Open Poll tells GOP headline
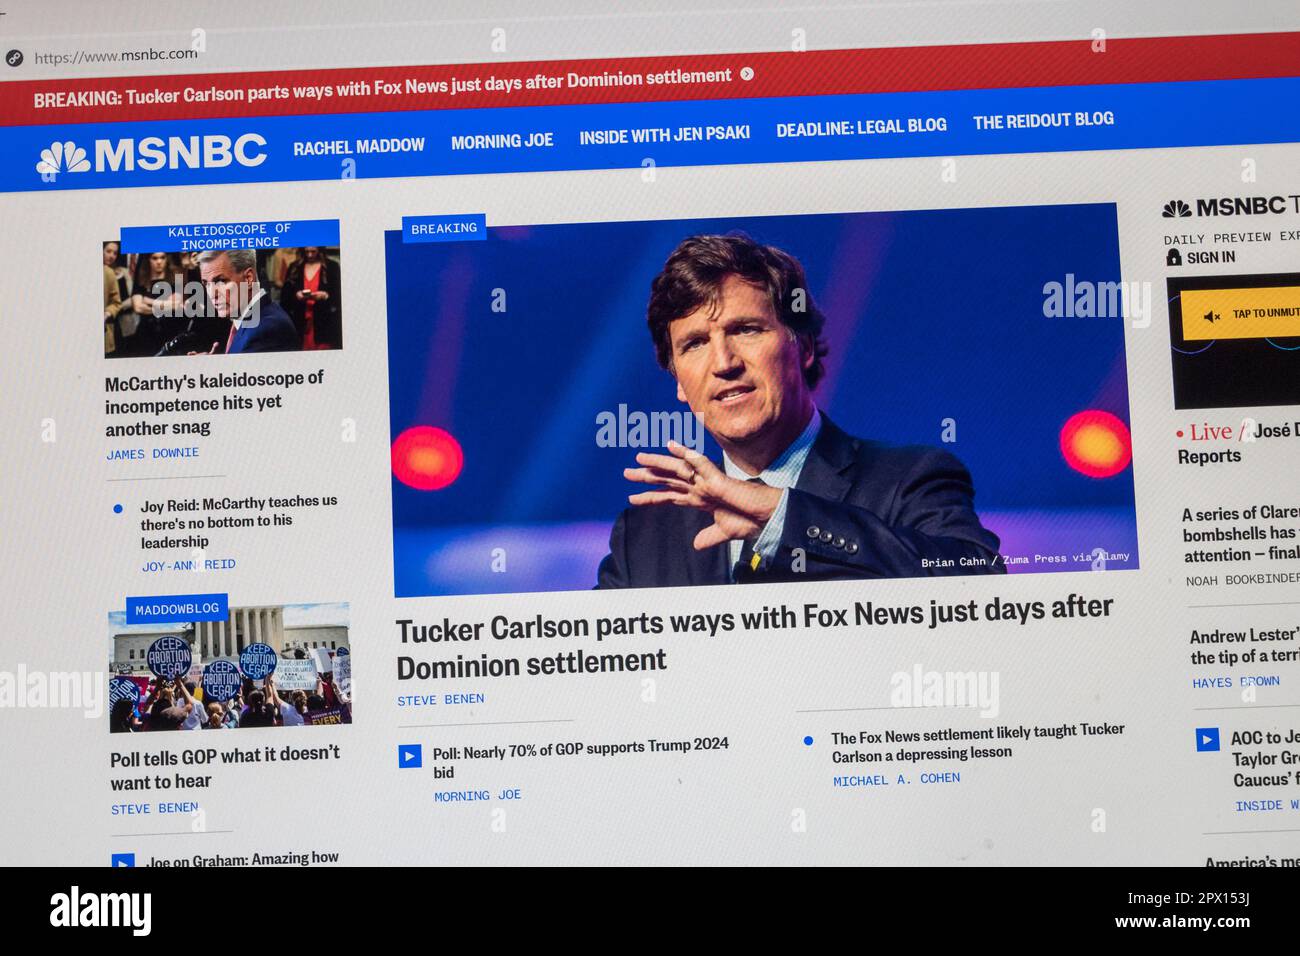Image resolution: width=1300 pixels, height=956 pixels. 225,767
